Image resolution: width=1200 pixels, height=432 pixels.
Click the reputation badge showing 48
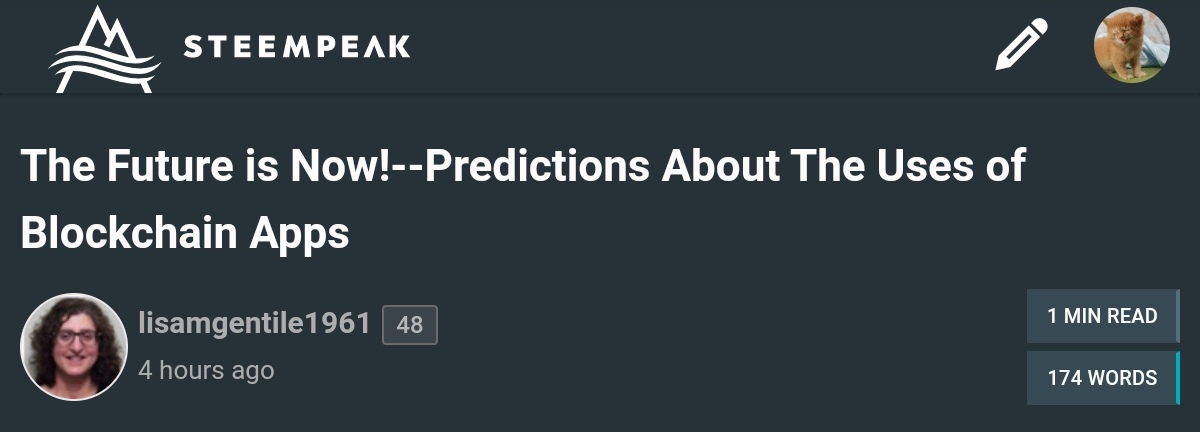[x=410, y=325]
